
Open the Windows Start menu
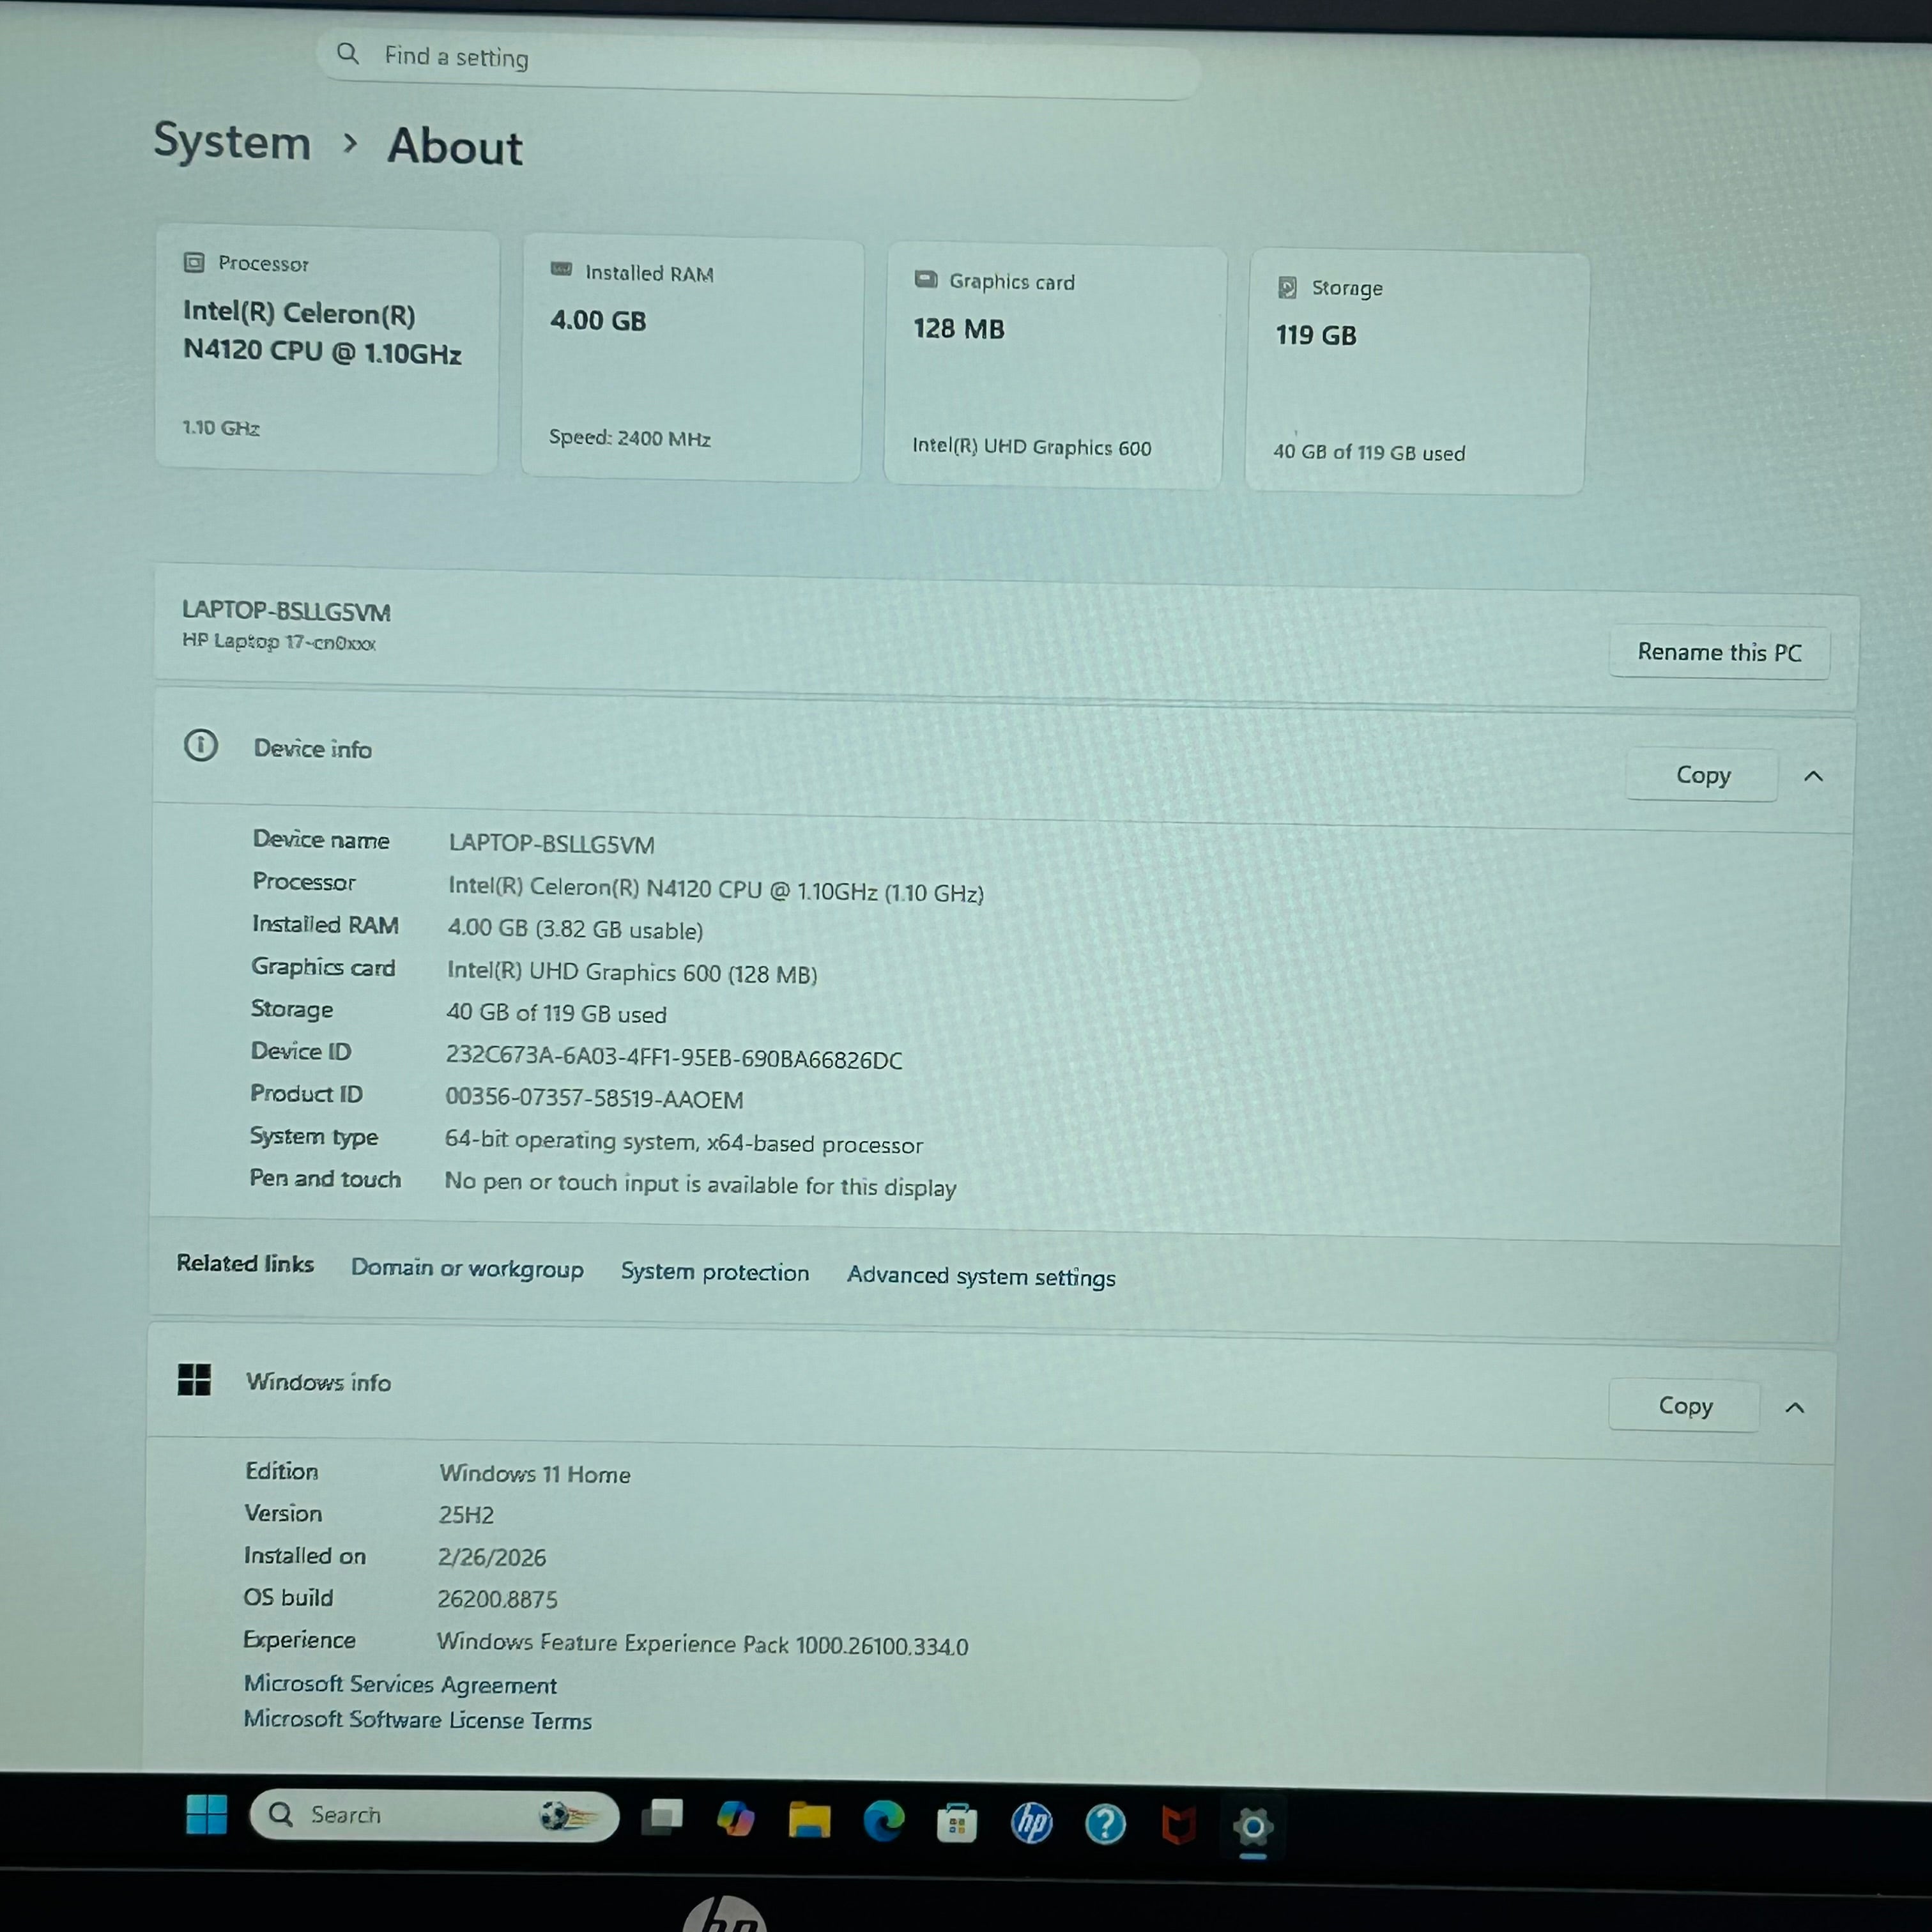[x=207, y=1814]
